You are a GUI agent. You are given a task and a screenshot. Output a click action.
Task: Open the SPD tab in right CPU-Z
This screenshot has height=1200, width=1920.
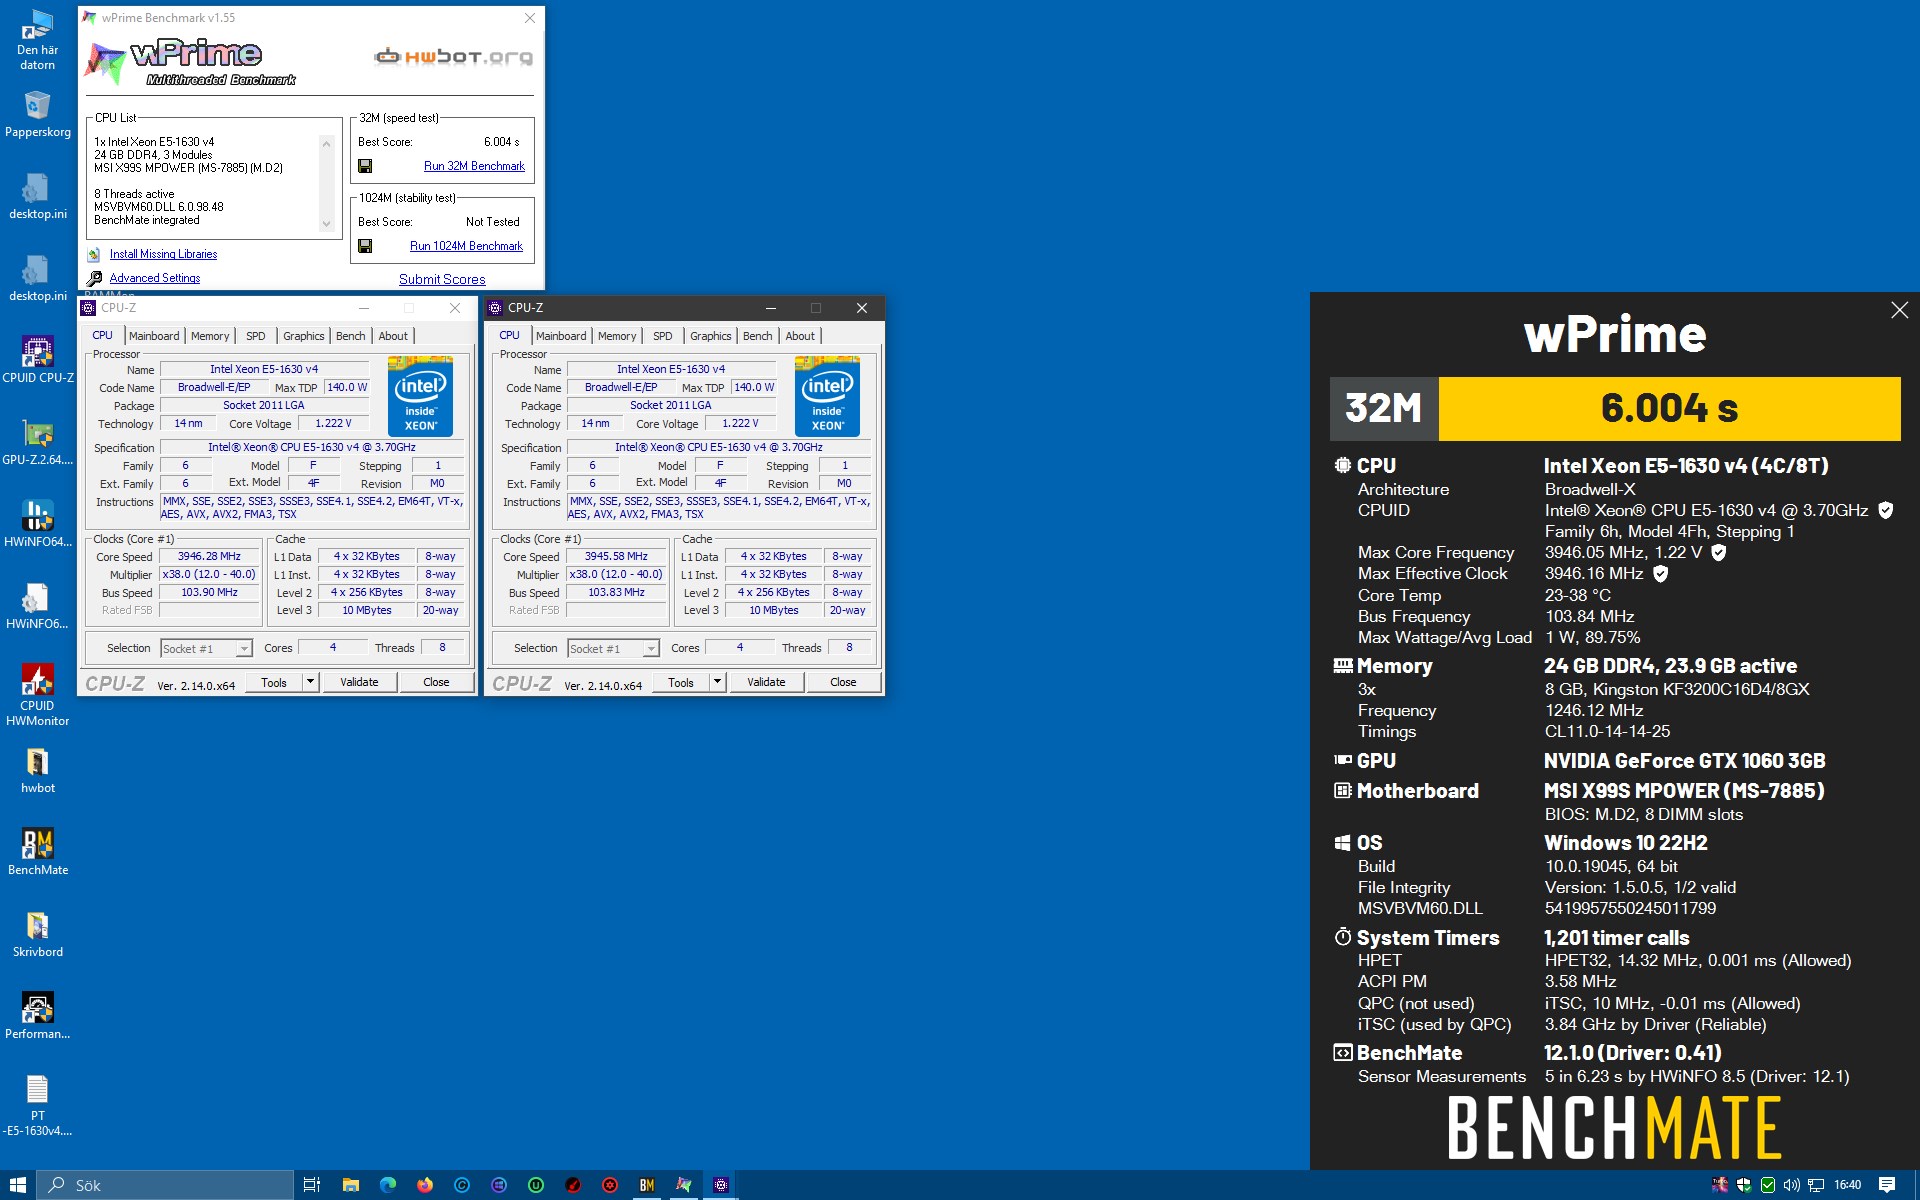[x=662, y=336]
